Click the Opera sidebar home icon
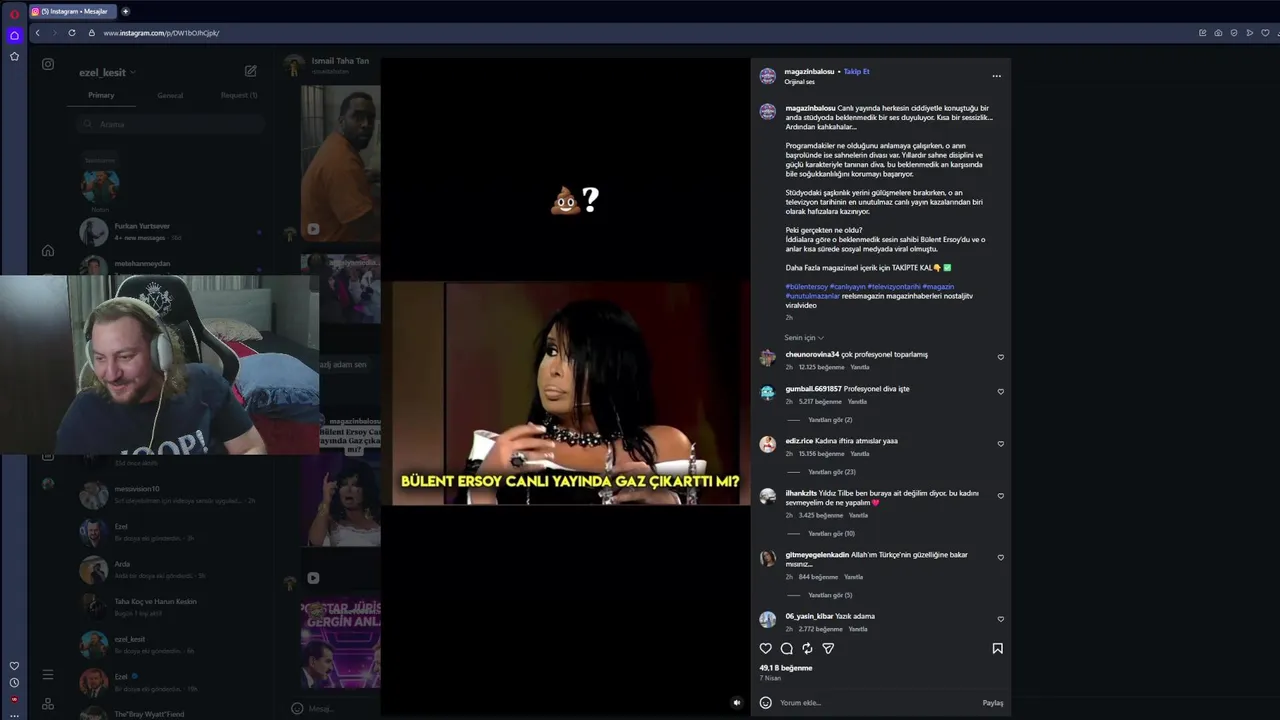The width and height of the screenshot is (1280, 720). click(14, 35)
